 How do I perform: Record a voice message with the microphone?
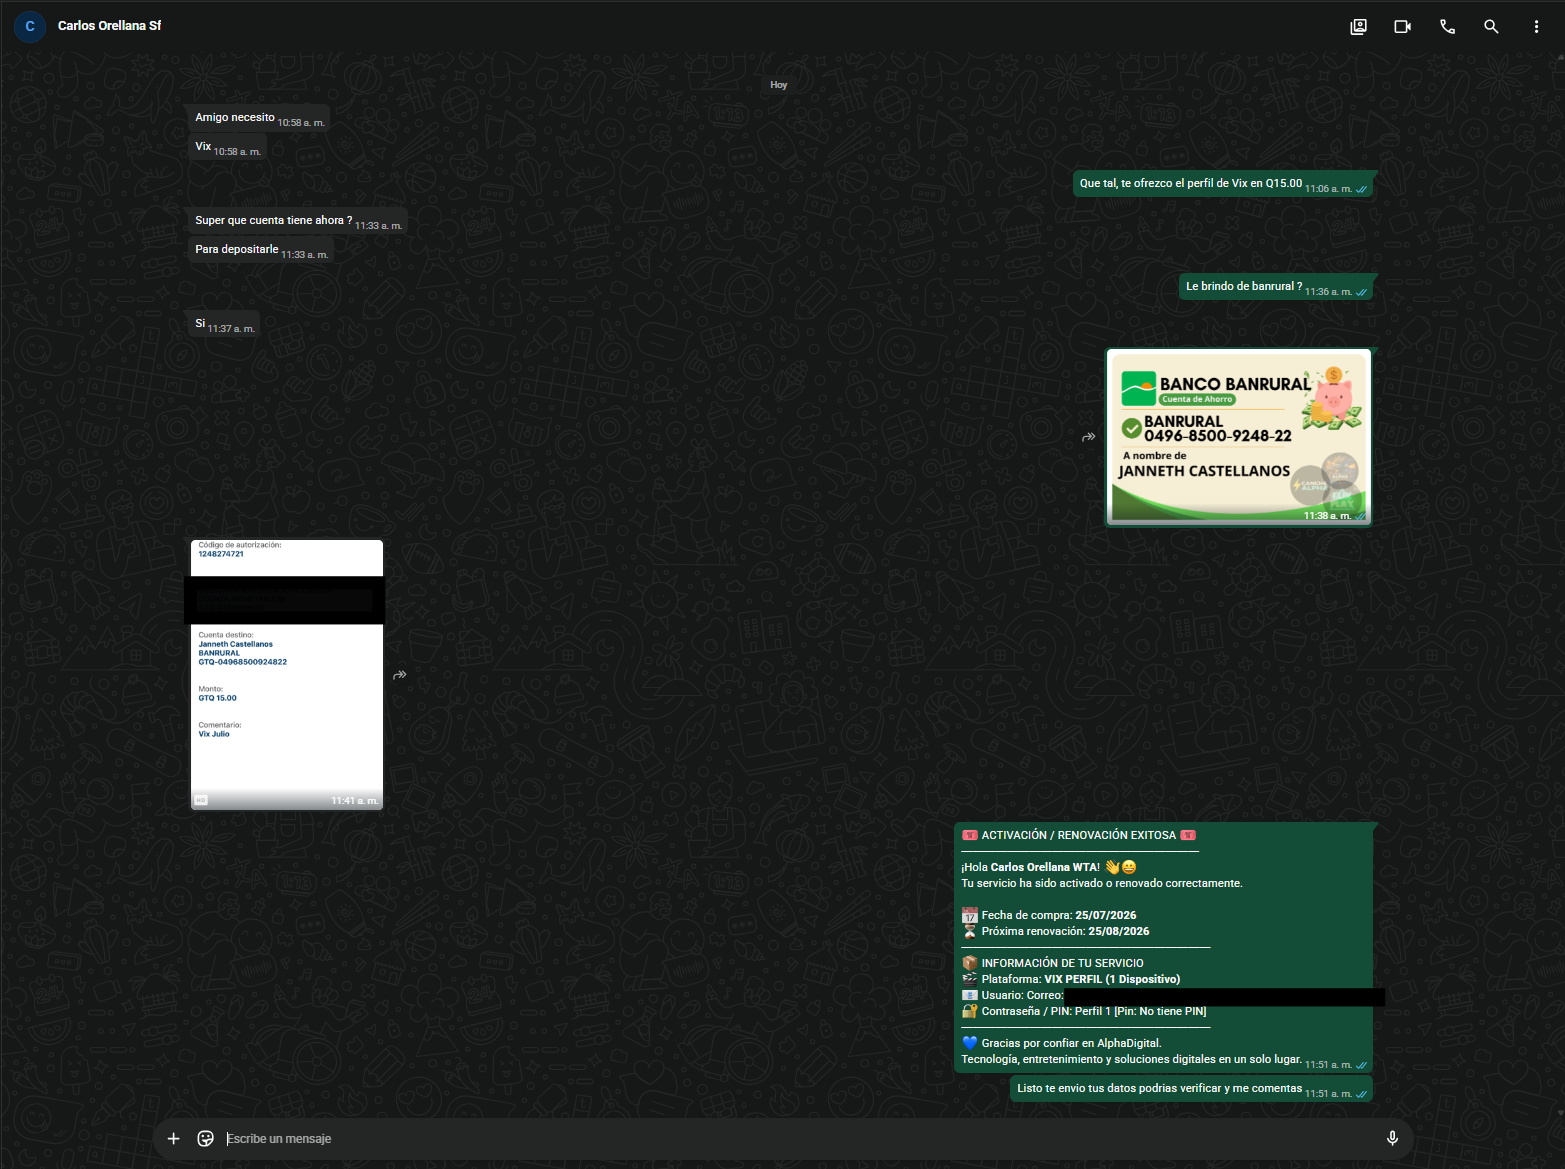pyautogui.click(x=1392, y=1138)
